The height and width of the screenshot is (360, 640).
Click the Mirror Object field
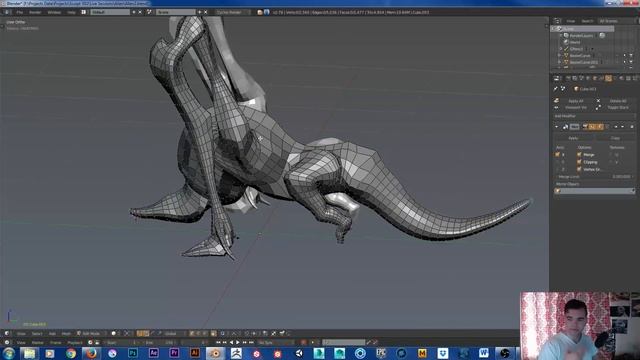pyautogui.click(x=595, y=191)
